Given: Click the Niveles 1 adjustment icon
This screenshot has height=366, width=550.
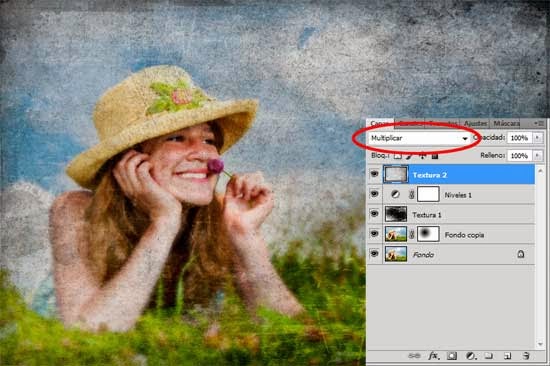Looking at the screenshot, I should point(395,194).
